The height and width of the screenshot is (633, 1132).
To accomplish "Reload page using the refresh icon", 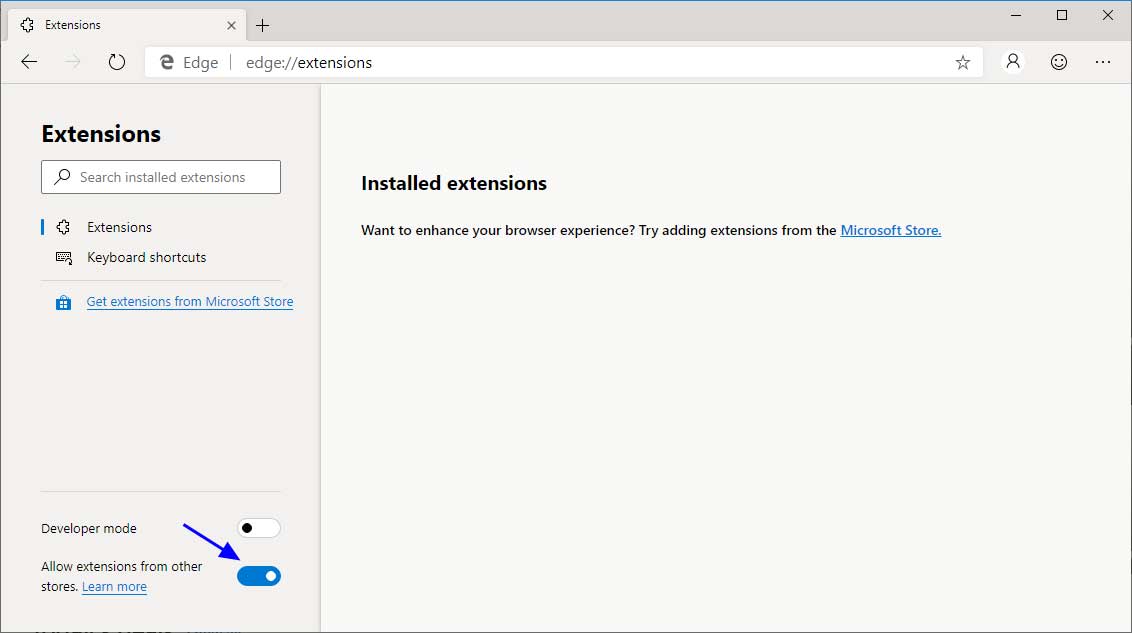I will point(117,61).
